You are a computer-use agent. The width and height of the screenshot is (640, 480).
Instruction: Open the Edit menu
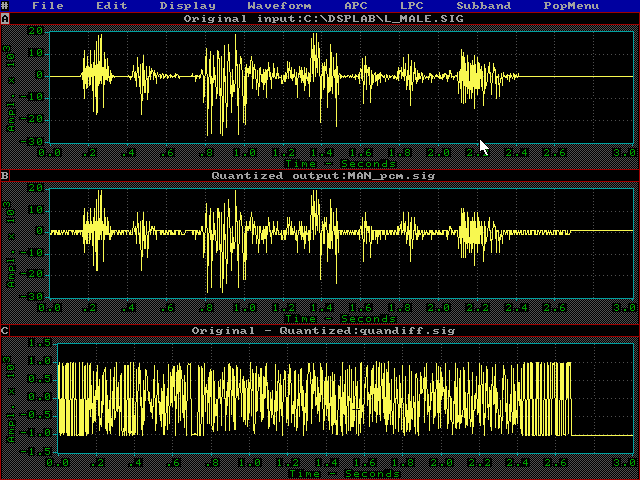[112, 6]
